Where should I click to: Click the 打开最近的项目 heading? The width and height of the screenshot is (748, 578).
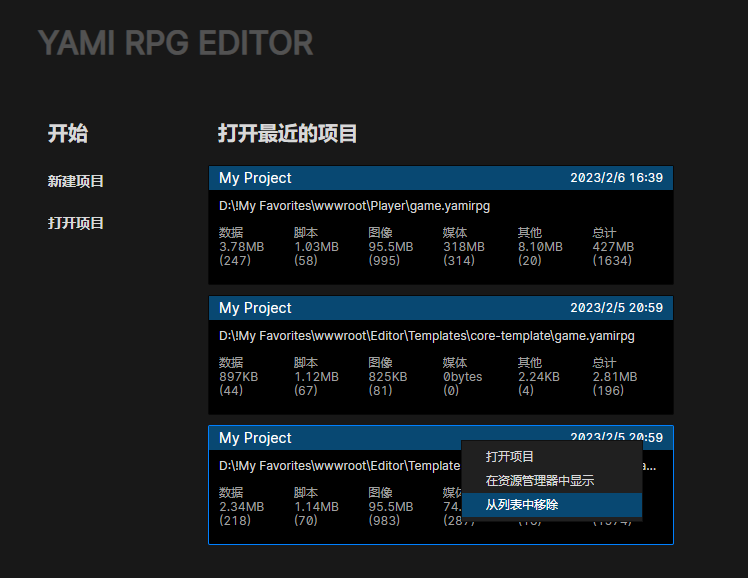(287, 133)
